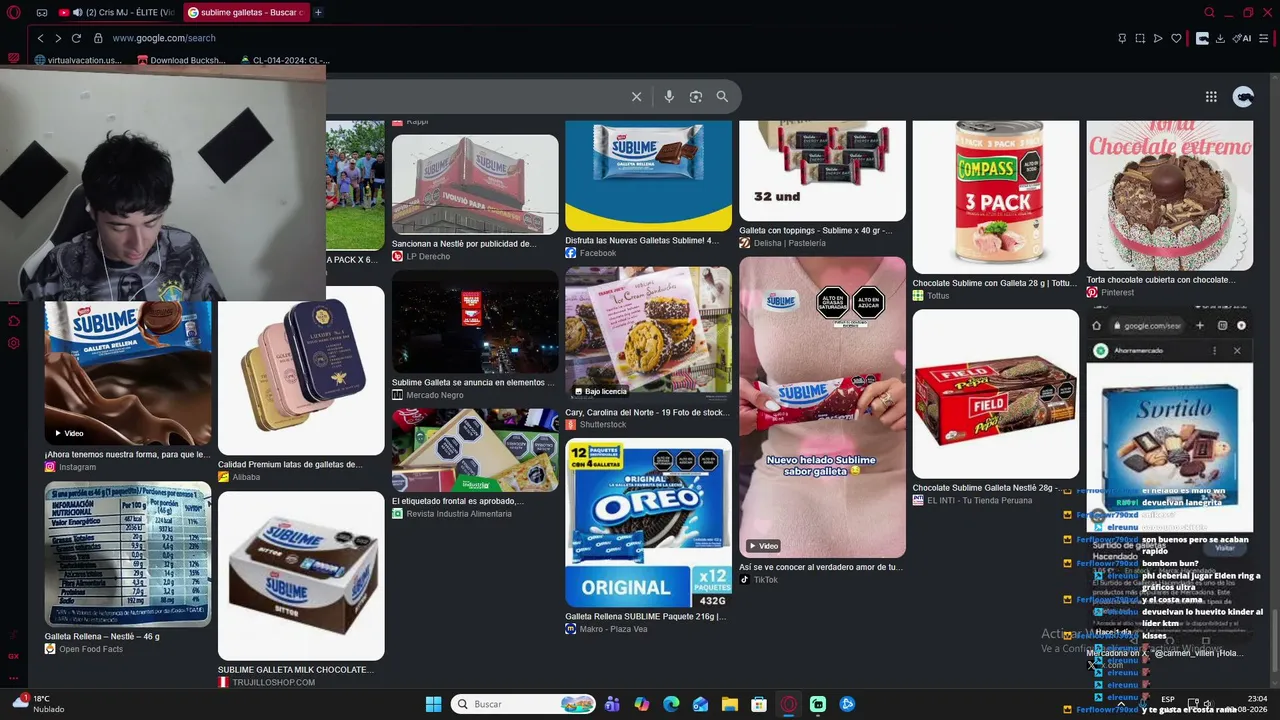Open tab search in the title bar
The width and height of the screenshot is (1280, 720).
coord(1210,12)
